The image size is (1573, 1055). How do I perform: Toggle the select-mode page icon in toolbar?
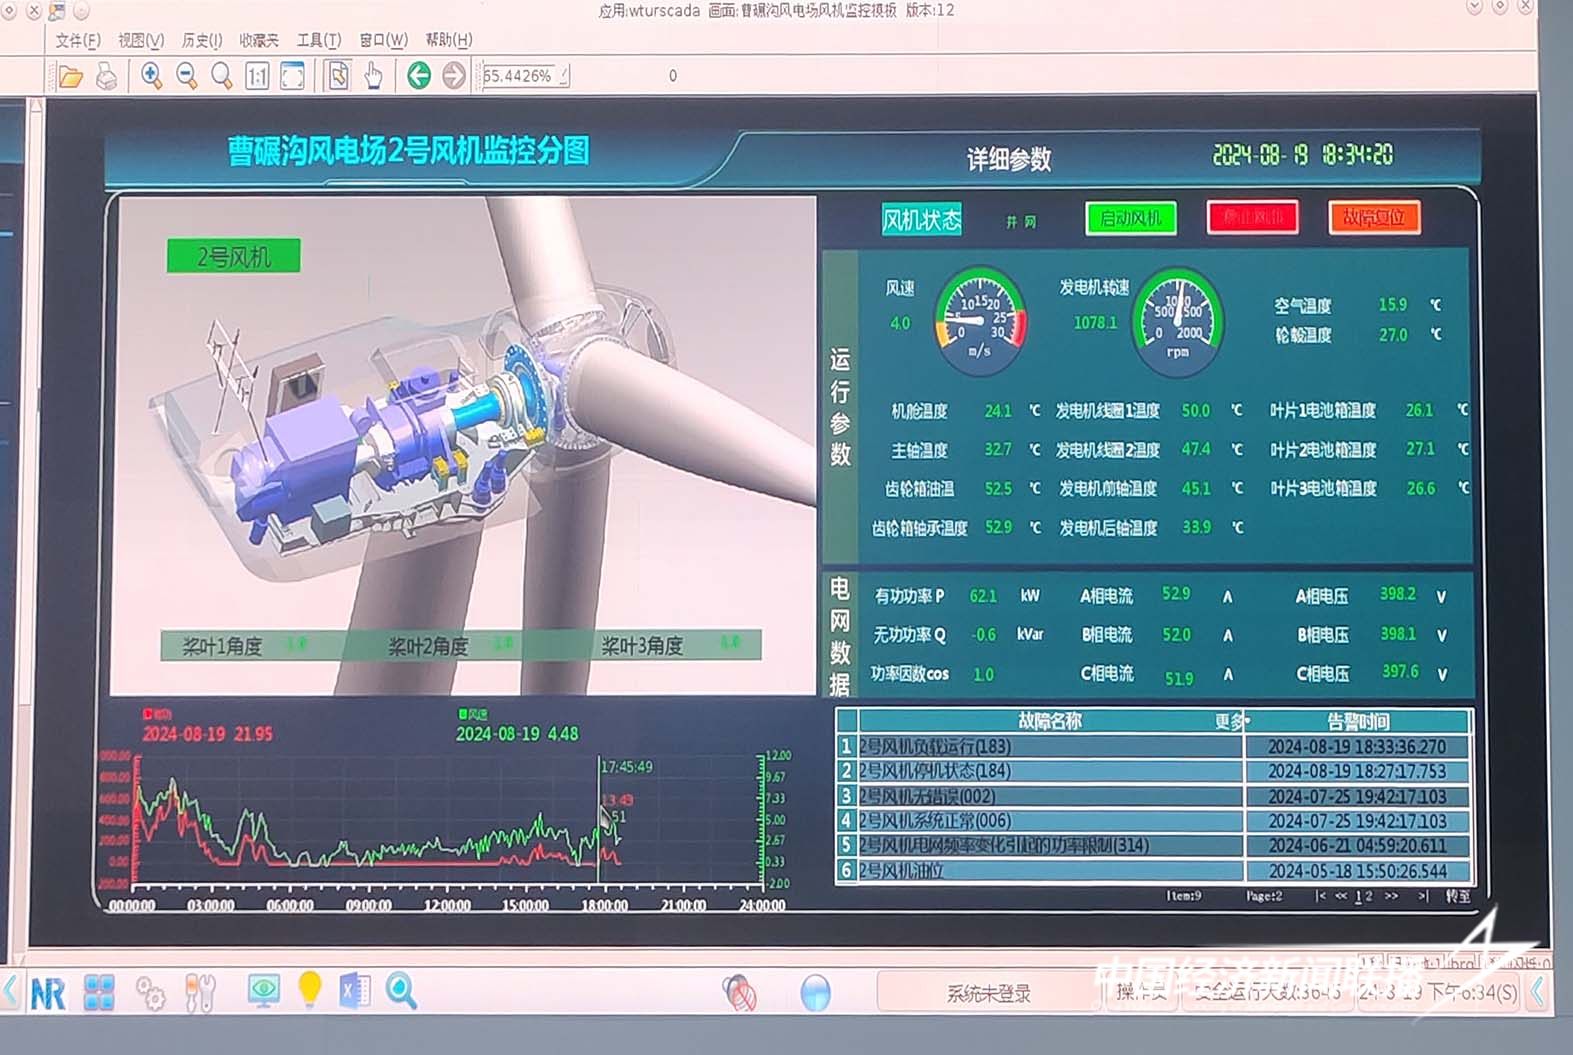tap(338, 76)
